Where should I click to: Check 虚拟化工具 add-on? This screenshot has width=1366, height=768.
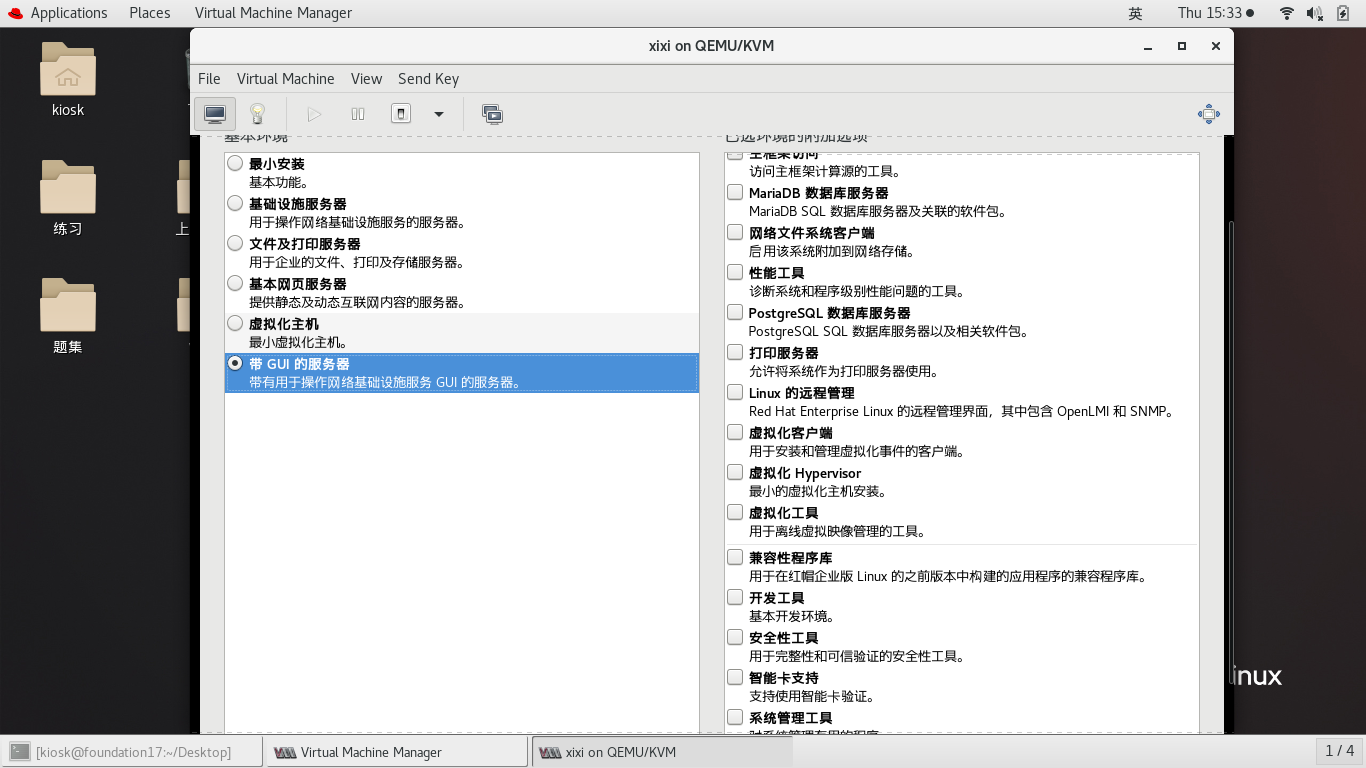coord(735,512)
